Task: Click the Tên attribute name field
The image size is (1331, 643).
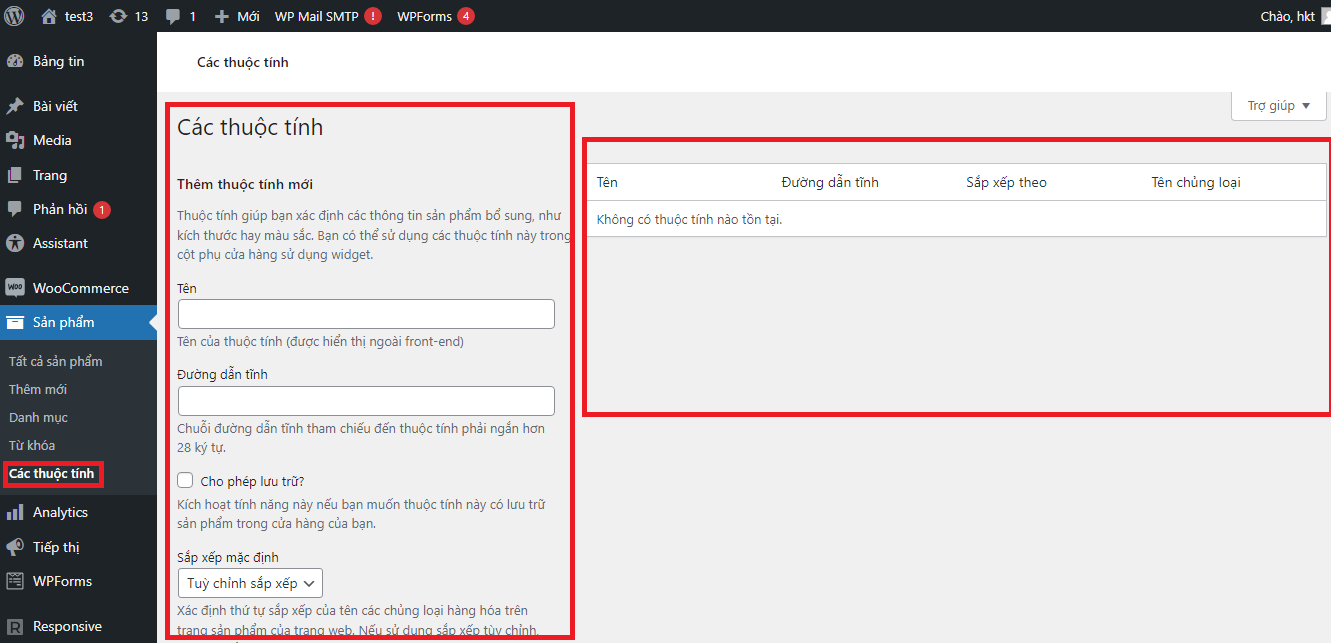Action: coord(366,314)
